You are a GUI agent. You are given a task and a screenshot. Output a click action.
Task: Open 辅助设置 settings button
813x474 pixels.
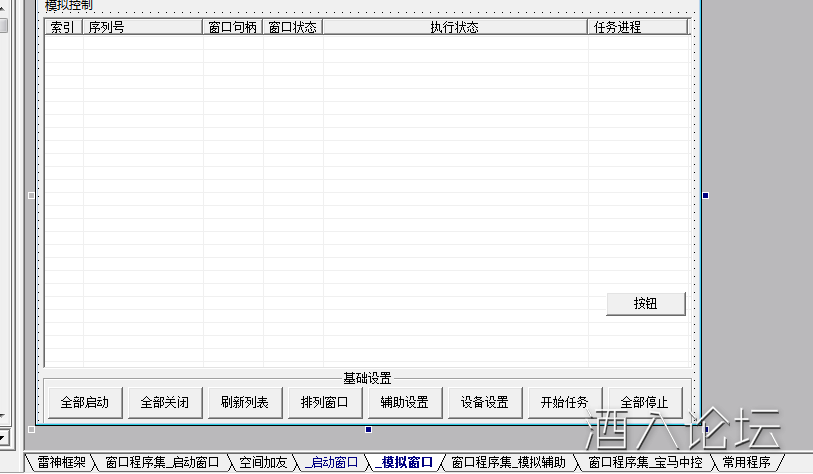[x=405, y=402]
